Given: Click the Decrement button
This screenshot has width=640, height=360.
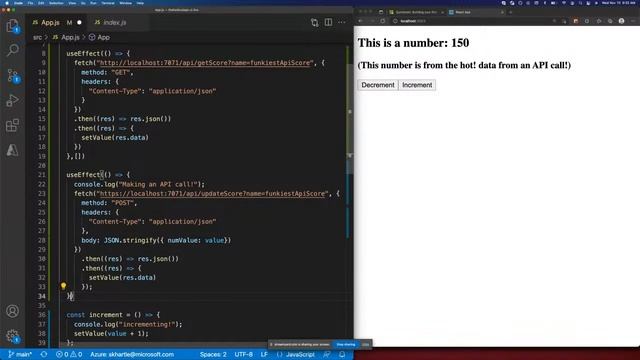Looking at the screenshot, I should coord(378,85).
